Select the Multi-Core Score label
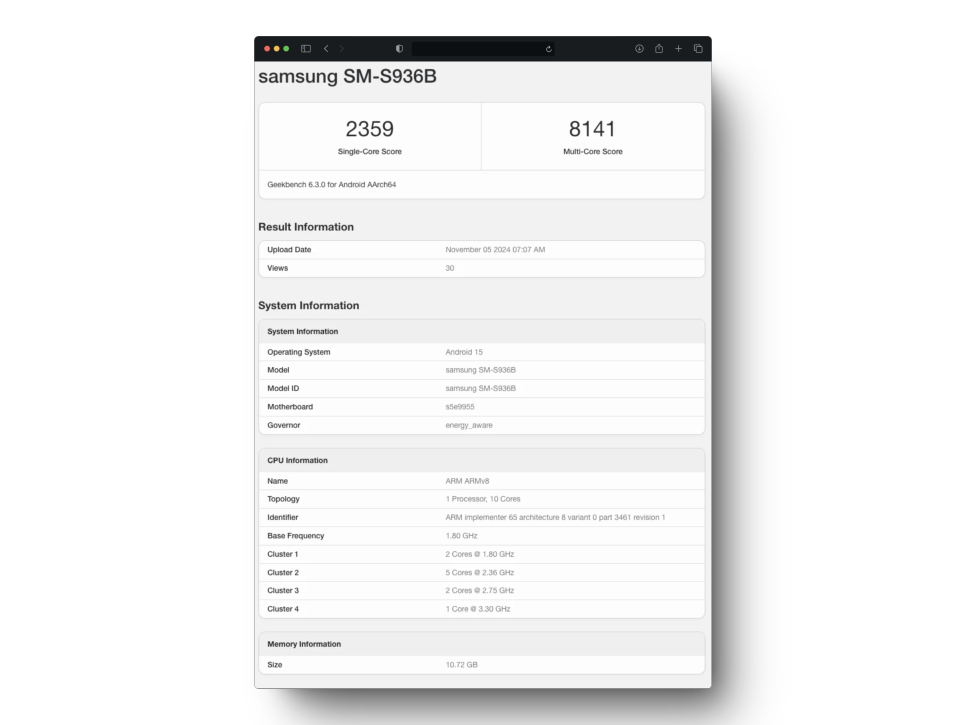 coord(593,152)
